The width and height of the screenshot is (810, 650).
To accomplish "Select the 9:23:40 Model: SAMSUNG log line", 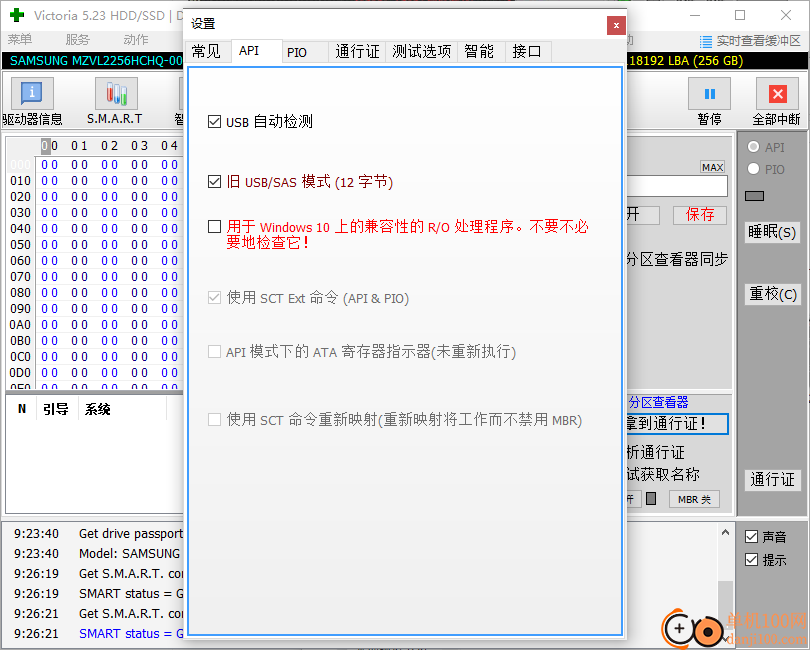I will coord(98,554).
